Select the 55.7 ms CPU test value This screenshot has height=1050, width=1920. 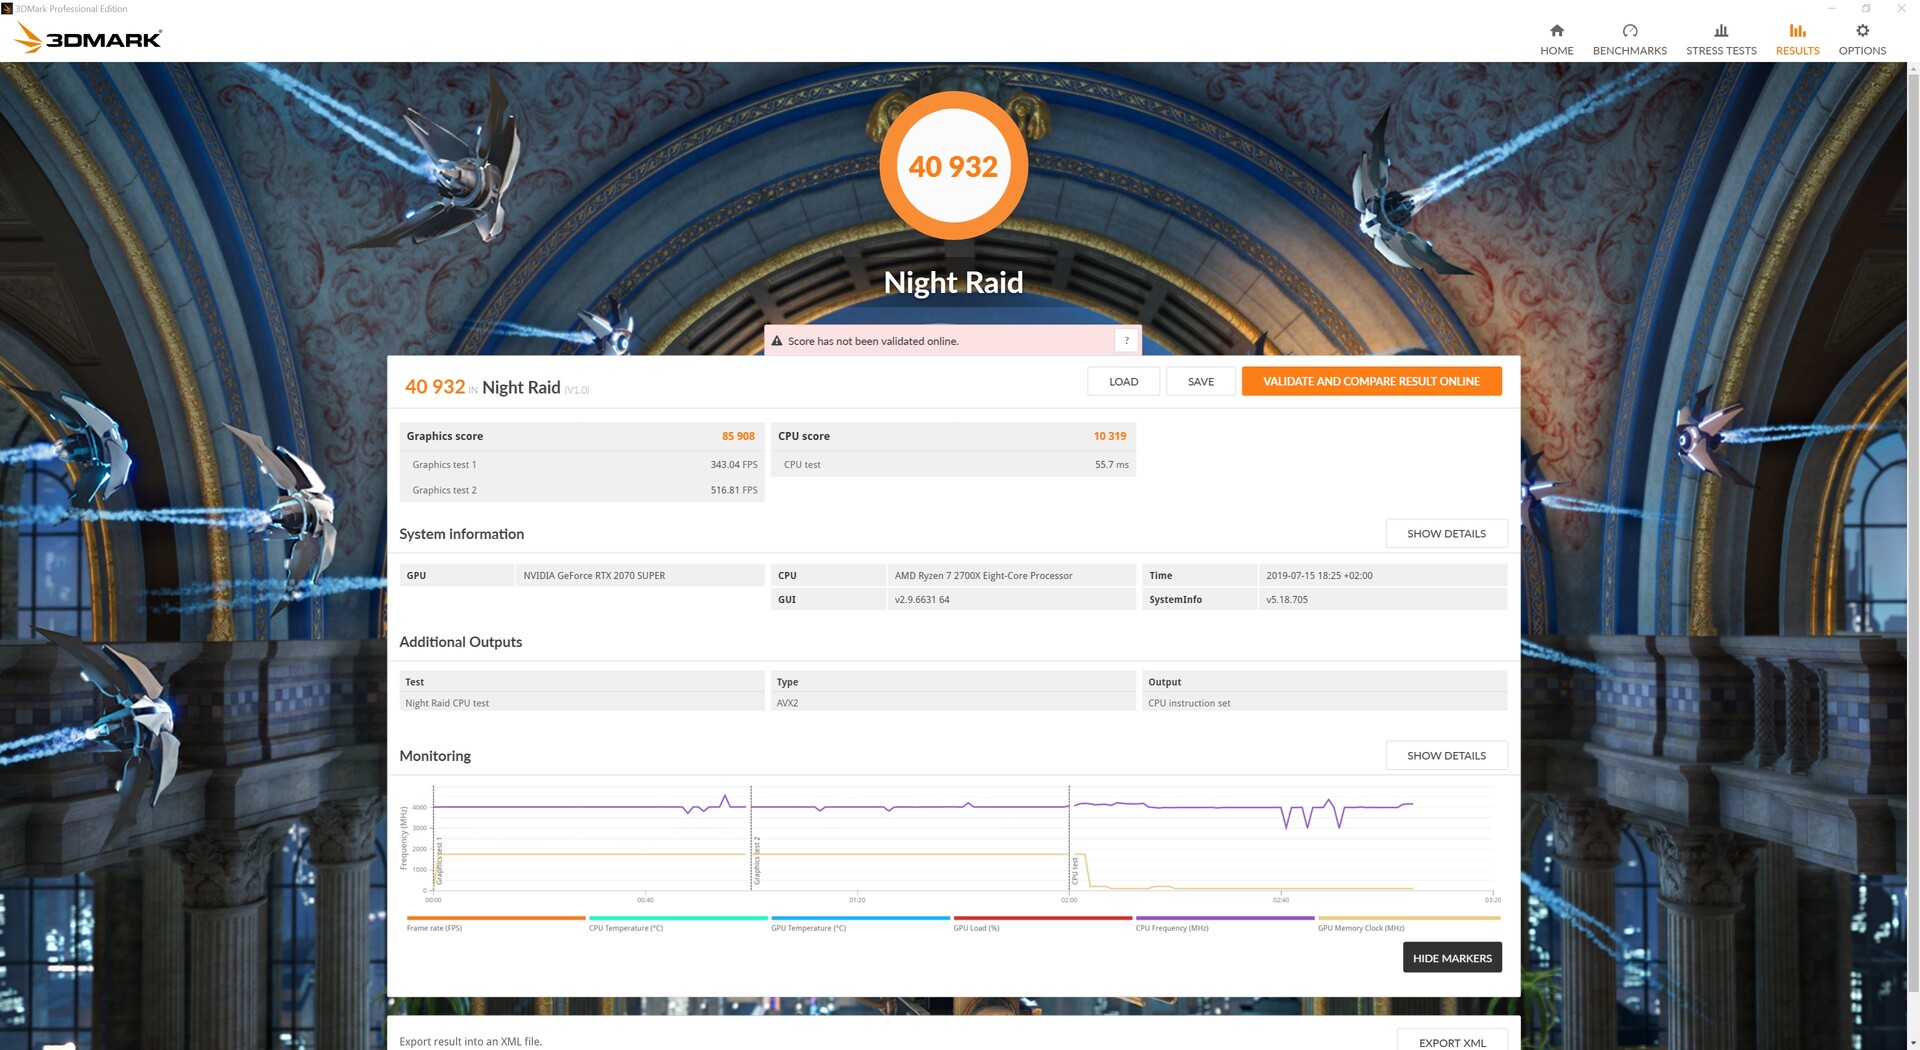[x=1111, y=465]
